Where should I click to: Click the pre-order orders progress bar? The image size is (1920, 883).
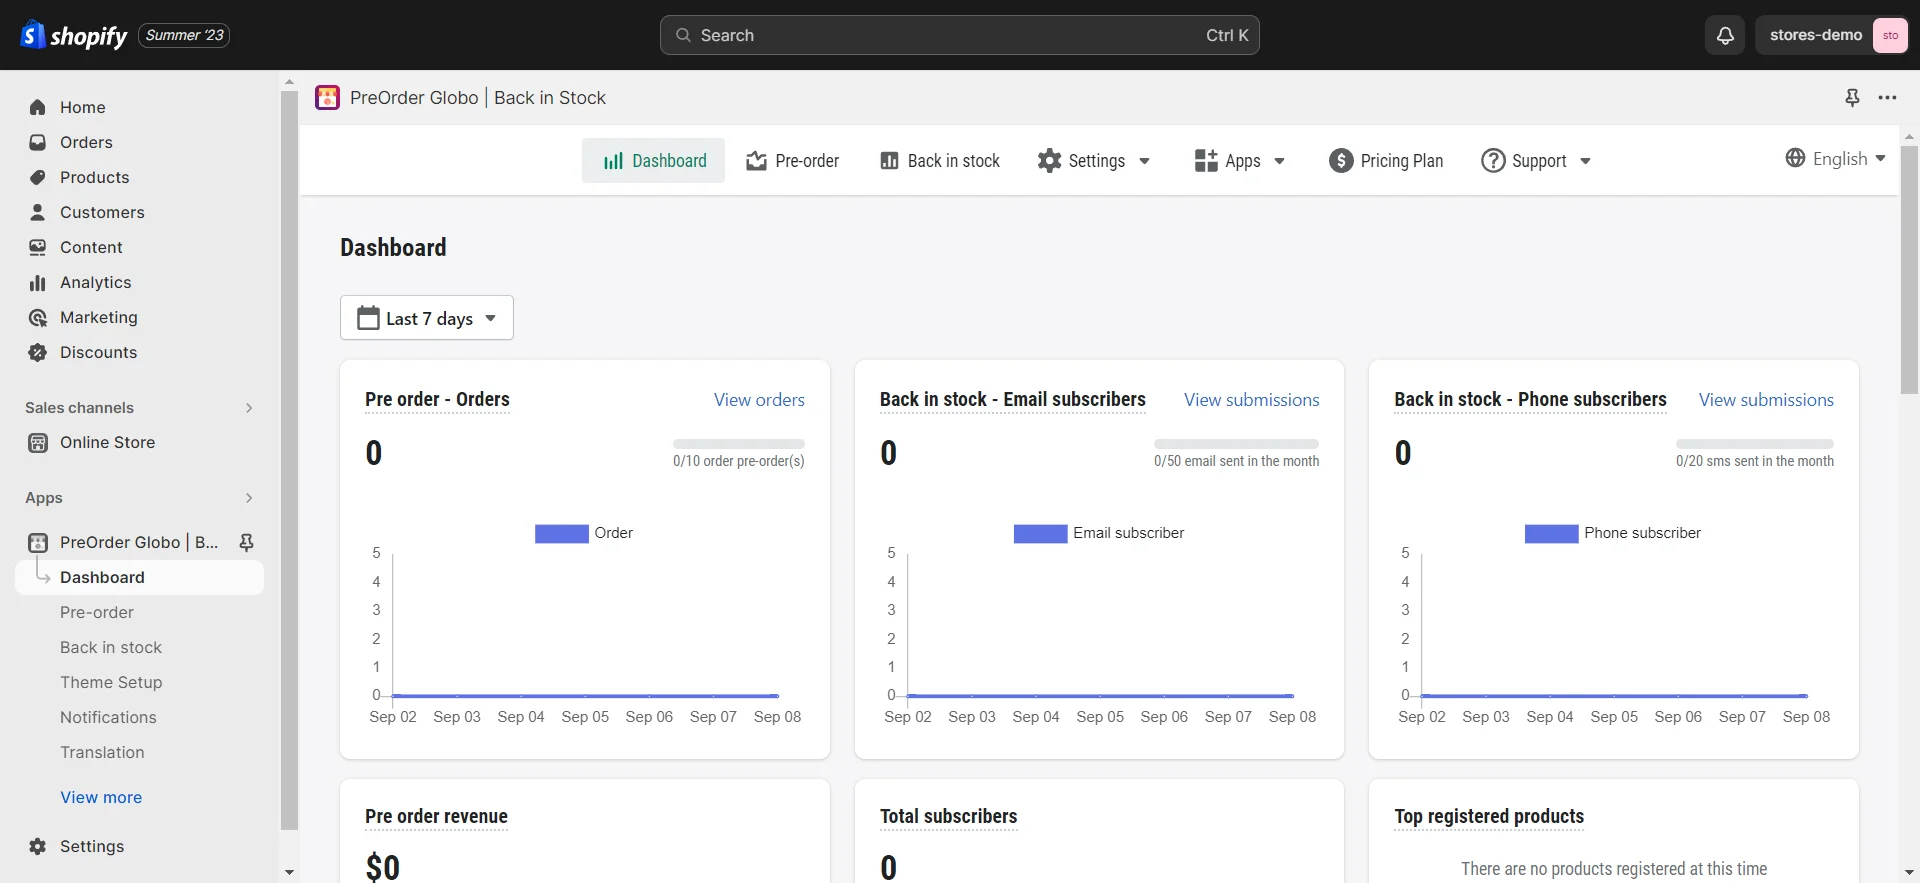pos(739,443)
